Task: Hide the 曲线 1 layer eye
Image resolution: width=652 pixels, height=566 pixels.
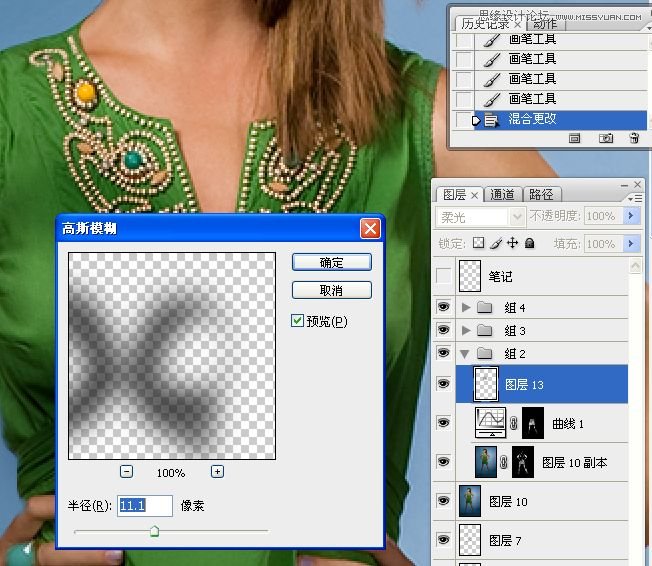Action: coord(443,423)
